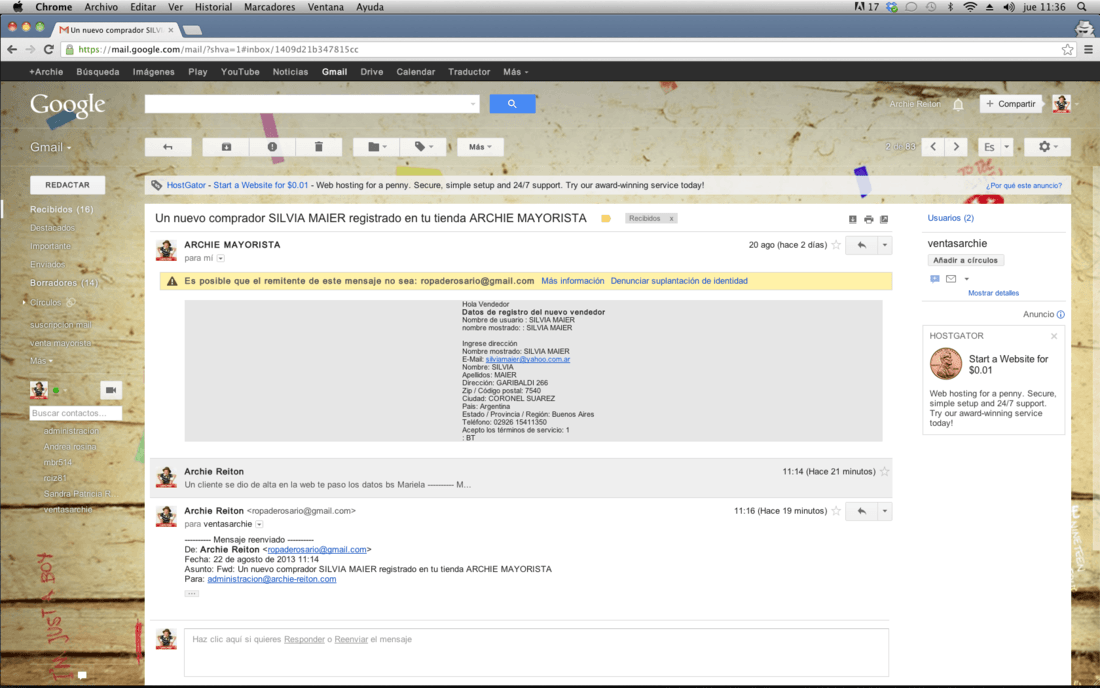The width and height of the screenshot is (1100, 688).
Task: Open Enviados folder
Action: click(48, 264)
